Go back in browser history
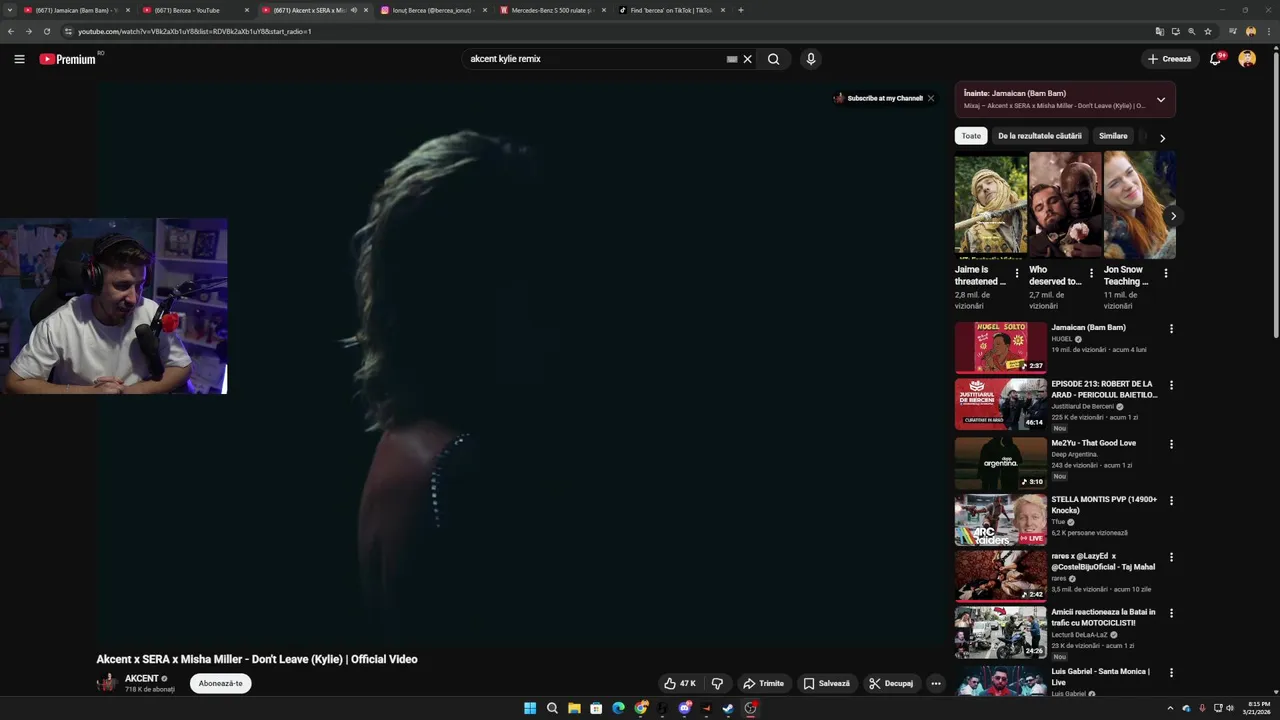Image resolution: width=1280 pixels, height=720 pixels. tap(11, 31)
